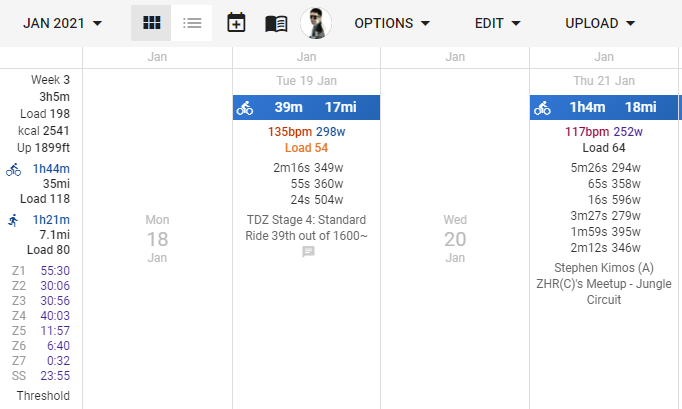Screen dimensions: 682x409
Task: Click the weekly cycling summary bike icon
Action: click(13, 170)
